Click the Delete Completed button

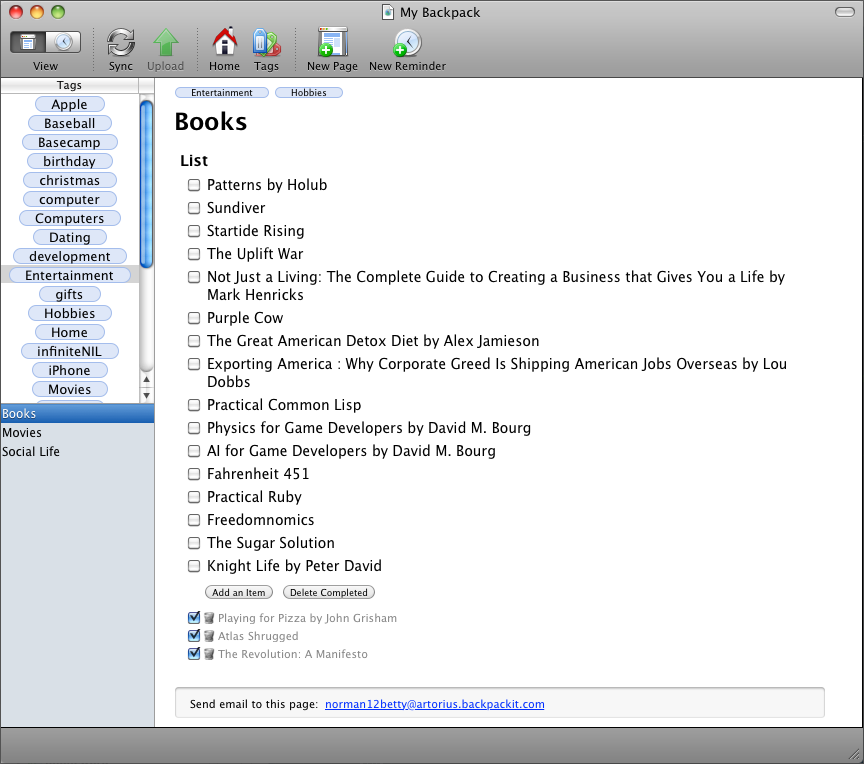[x=329, y=592]
